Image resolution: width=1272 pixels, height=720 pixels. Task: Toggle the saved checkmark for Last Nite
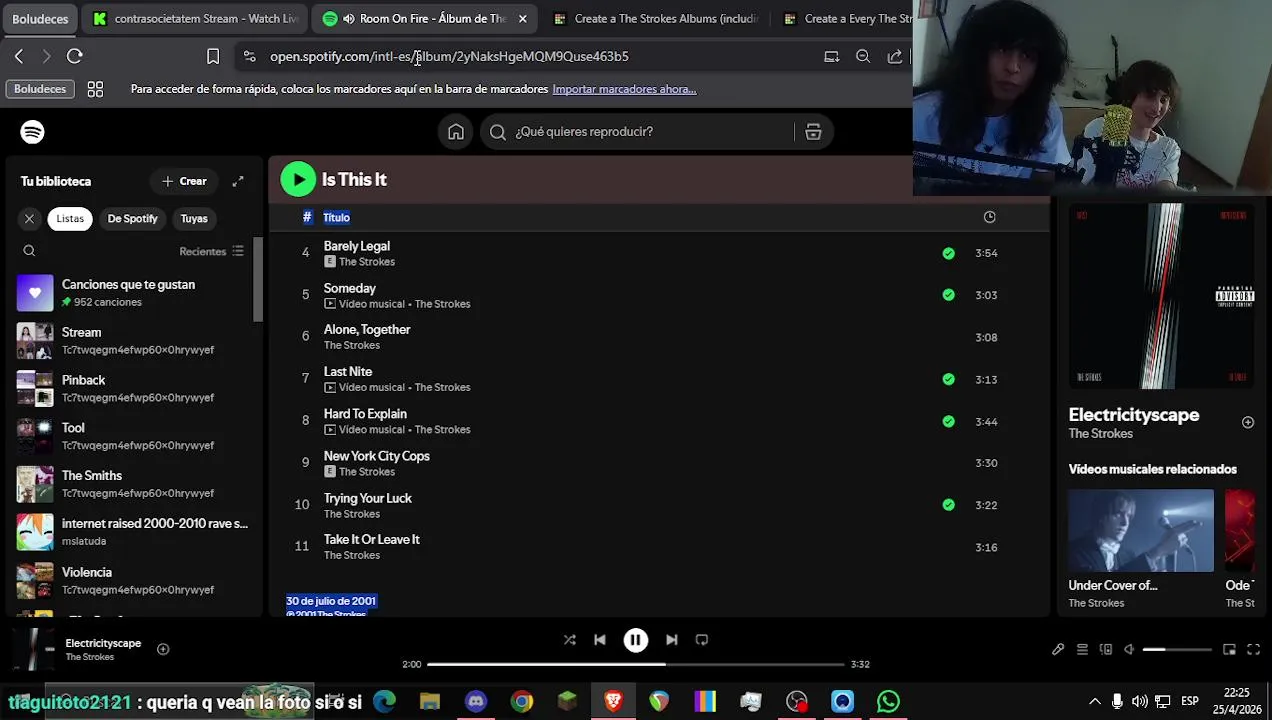pyautogui.click(x=948, y=379)
